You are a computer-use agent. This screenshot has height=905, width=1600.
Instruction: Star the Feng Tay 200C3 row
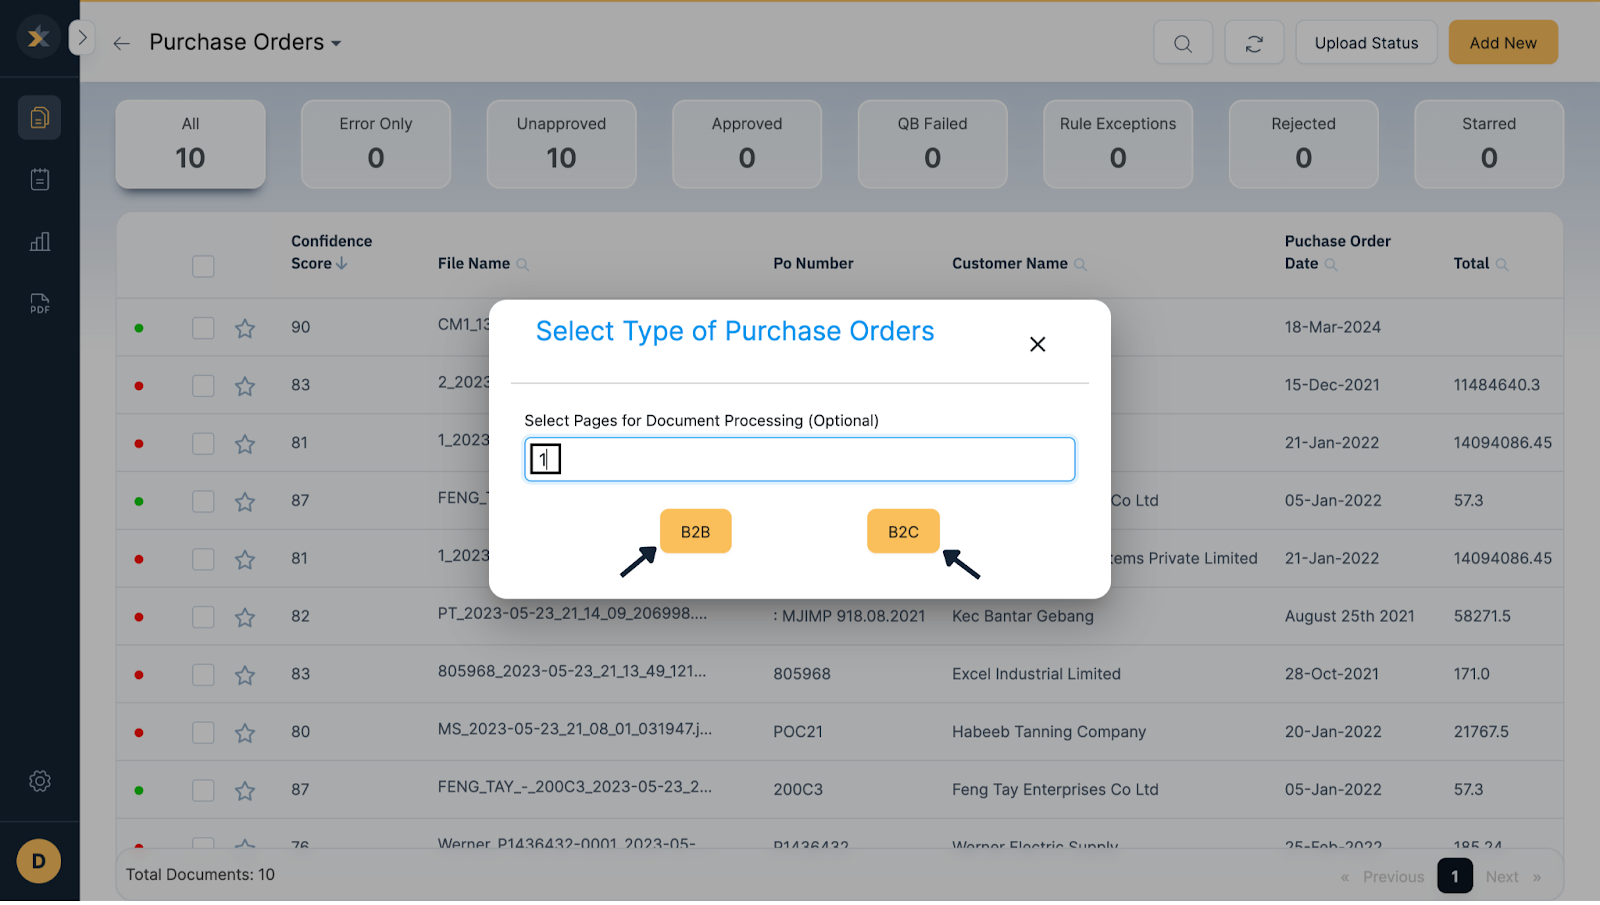coord(245,791)
